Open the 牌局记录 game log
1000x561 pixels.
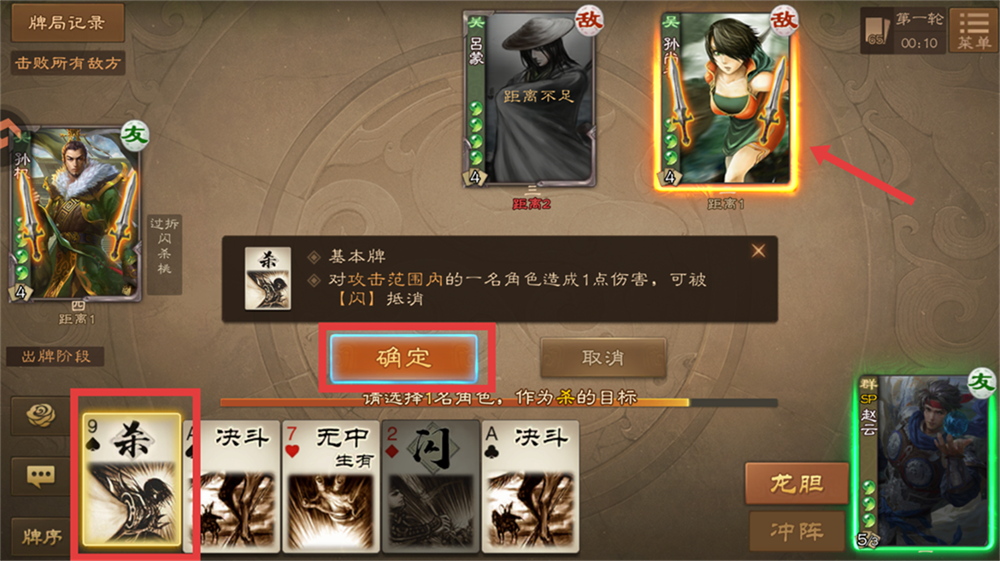tap(68, 23)
